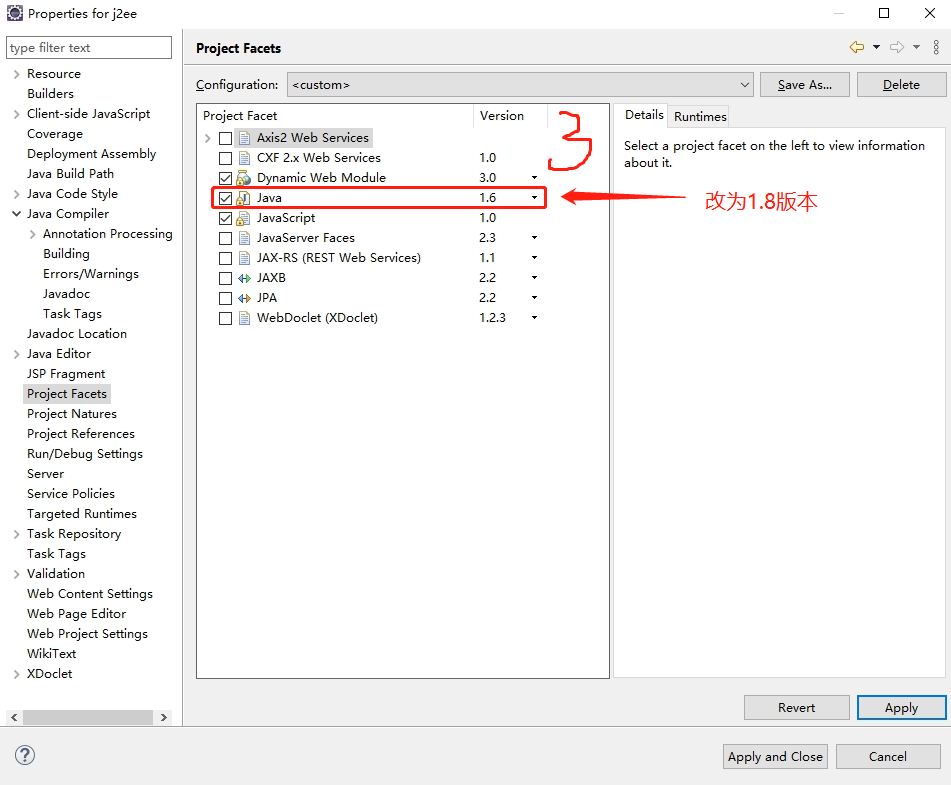Click the Delete configuration button

click(901, 85)
